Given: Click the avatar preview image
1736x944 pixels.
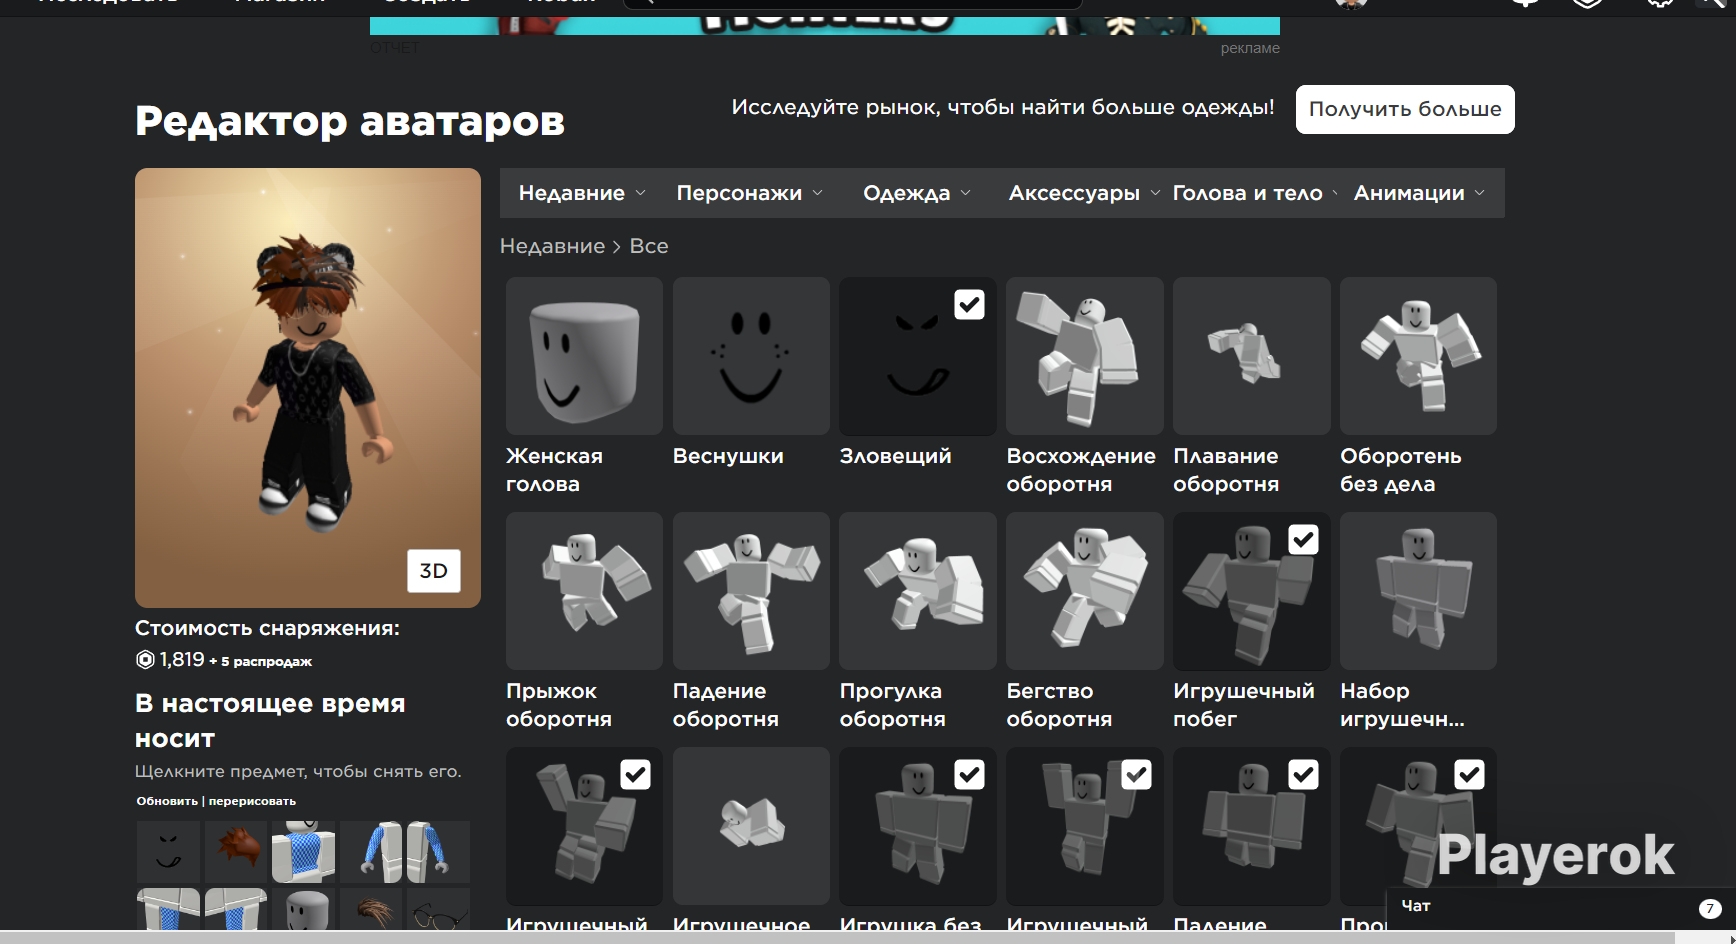Looking at the screenshot, I should [308, 388].
